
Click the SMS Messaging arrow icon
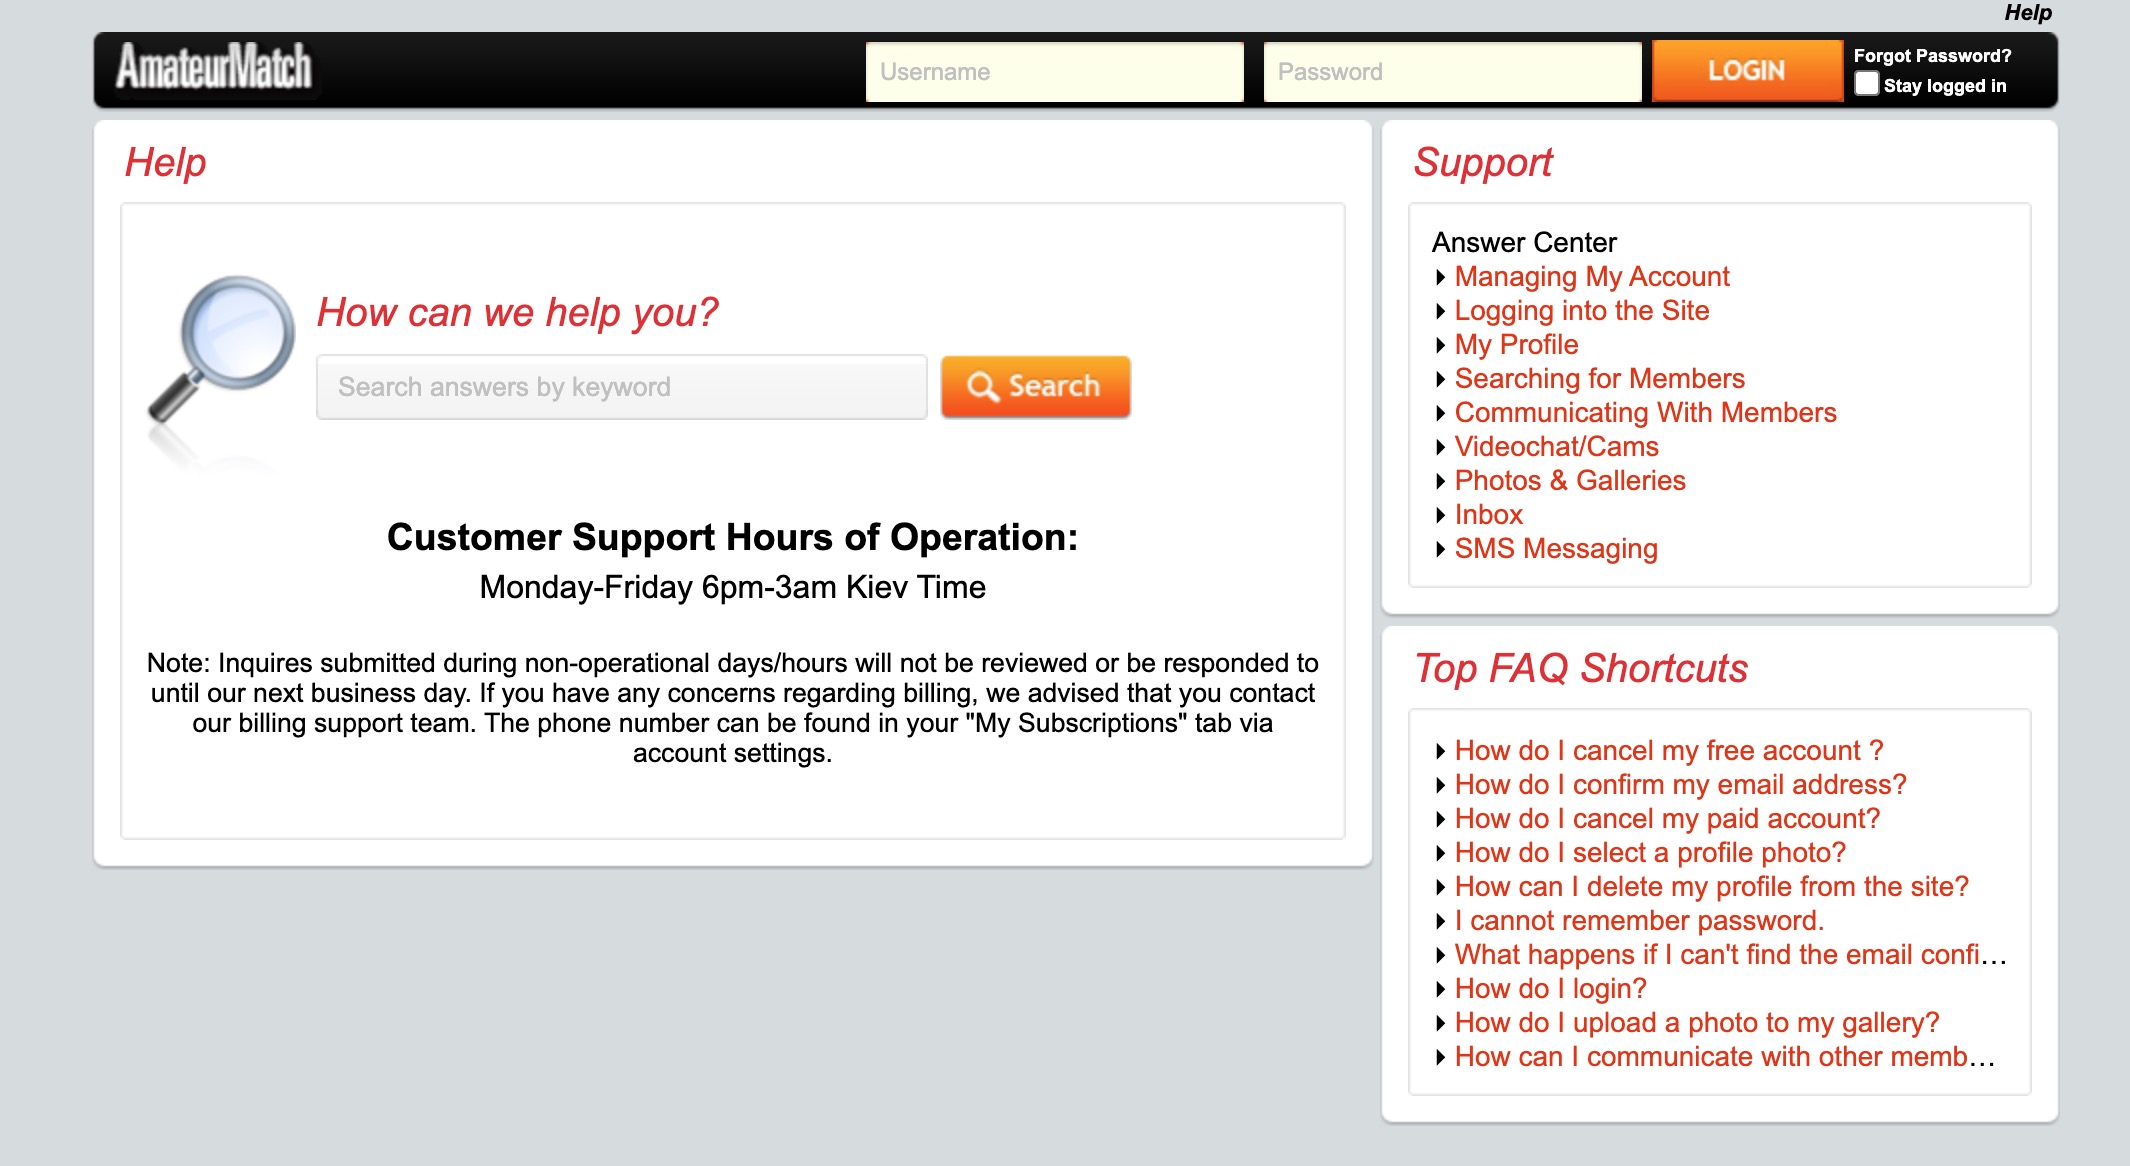pyautogui.click(x=1444, y=550)
